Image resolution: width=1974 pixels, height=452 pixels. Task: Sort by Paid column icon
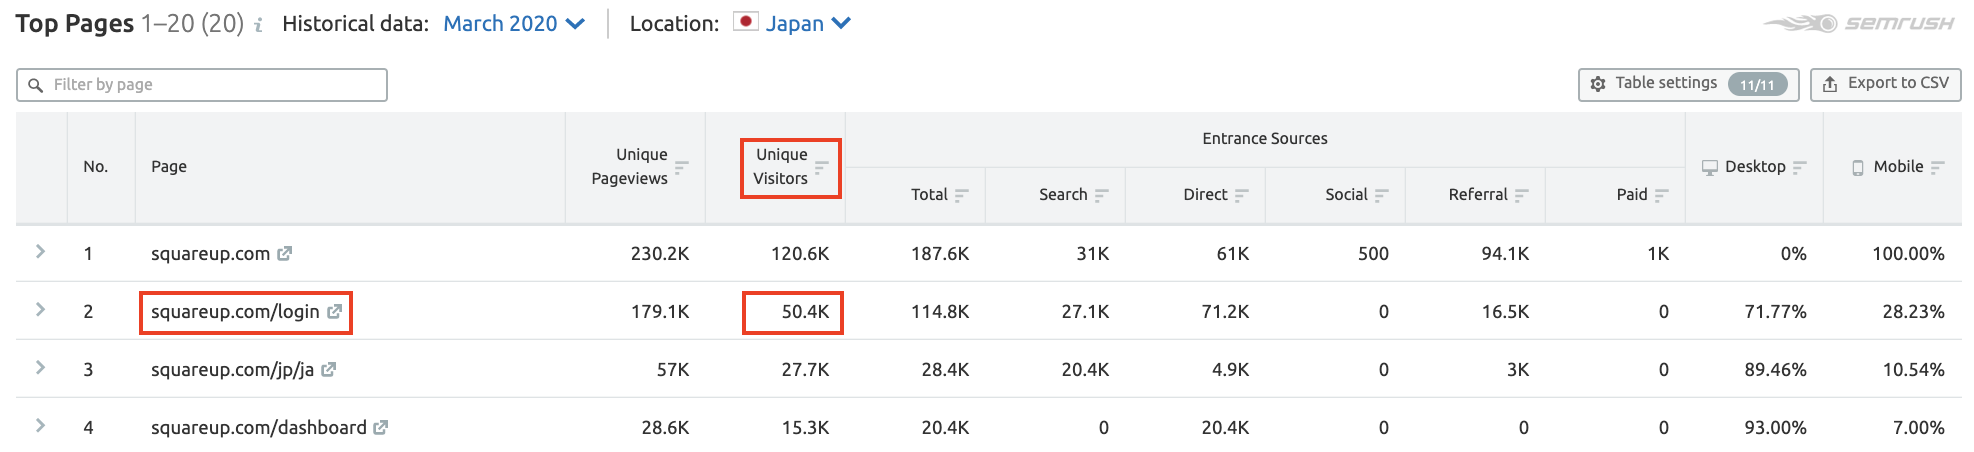pos(1662,195)
